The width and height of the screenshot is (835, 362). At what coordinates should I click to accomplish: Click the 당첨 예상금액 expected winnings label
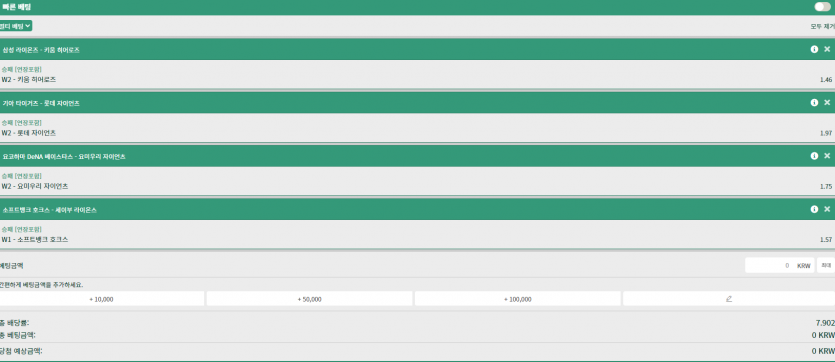(x=21, y=351)
